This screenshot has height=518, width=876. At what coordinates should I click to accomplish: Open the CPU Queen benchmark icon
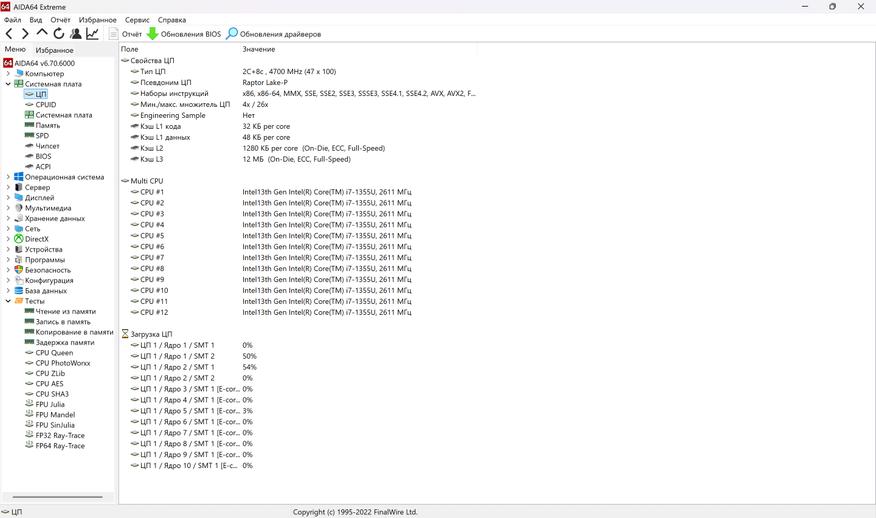(30, 353)
